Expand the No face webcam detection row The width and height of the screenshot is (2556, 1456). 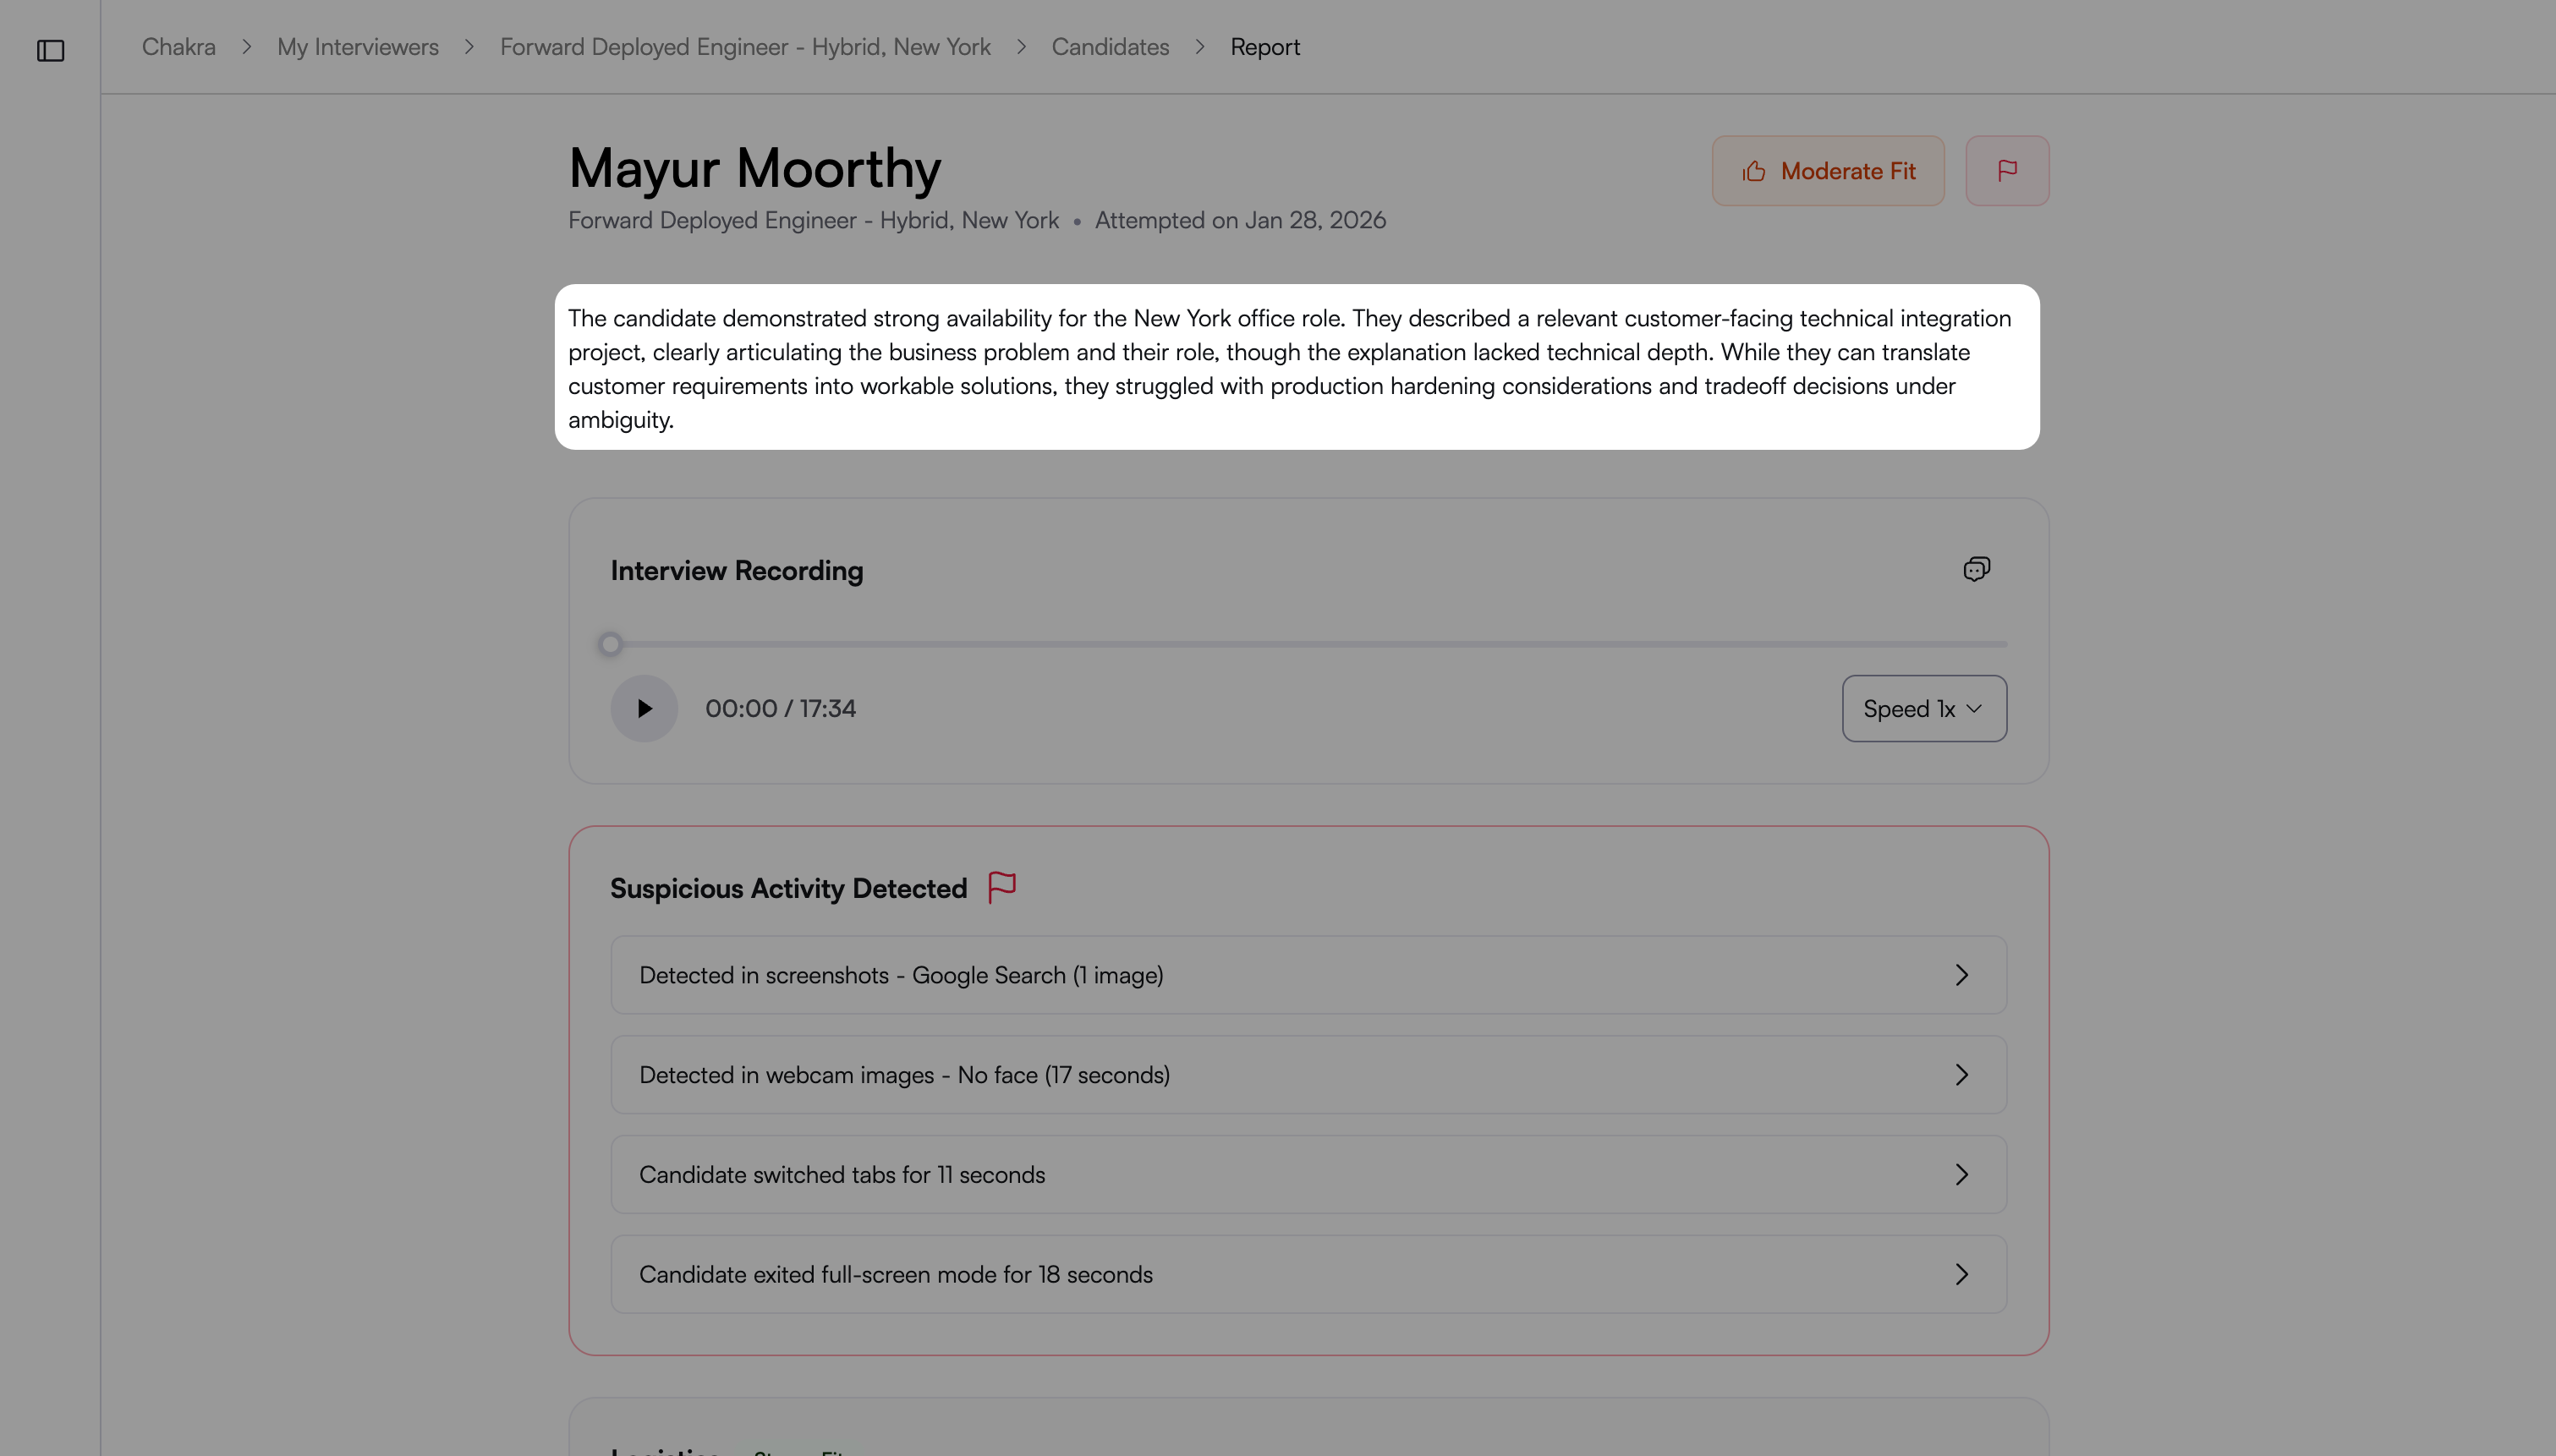tap(1307, 1075)
